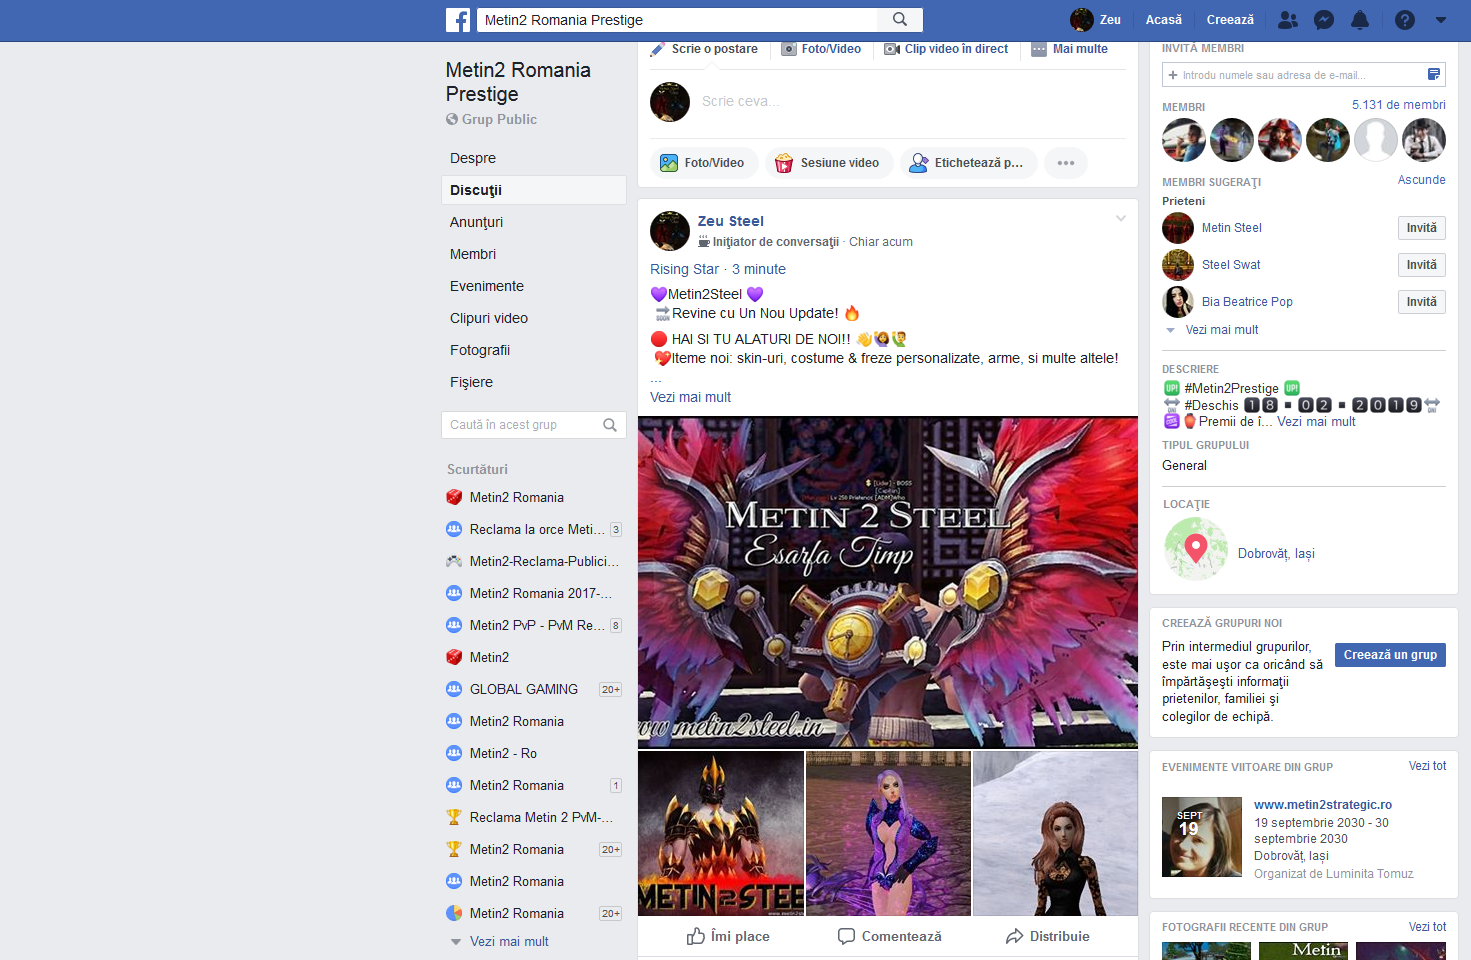Open quick help question mark icon
This screenshot has width=1471, height=960.
click(x=1405, y=20)
